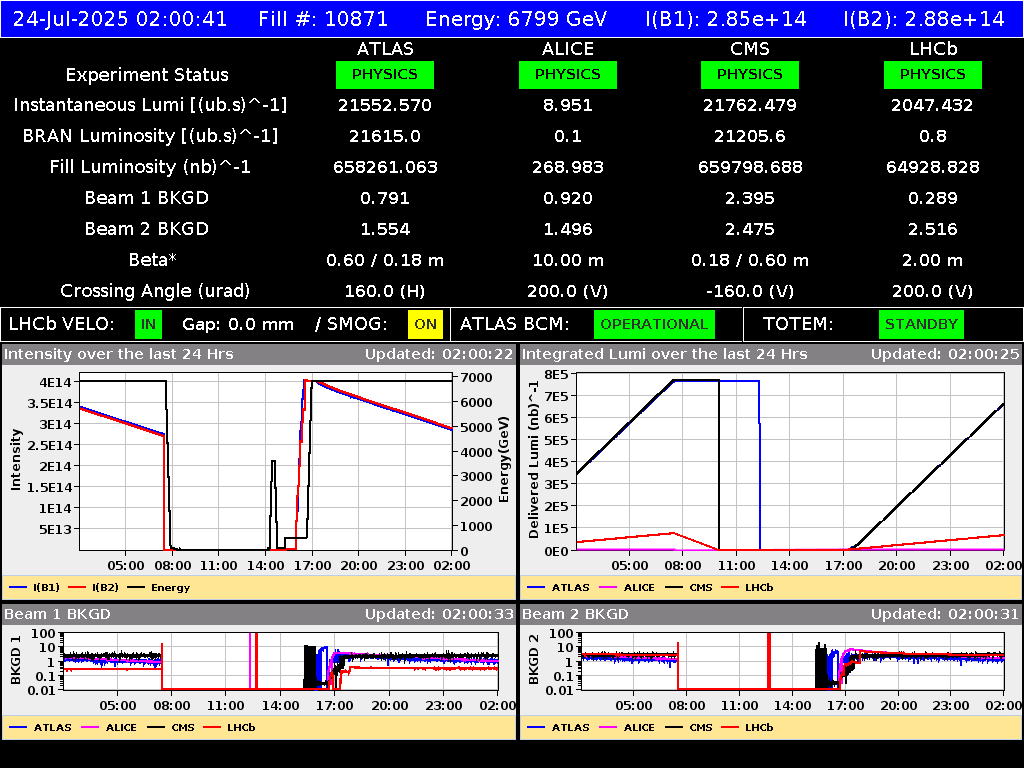Click the SMOG ON yellow indicator
This screenshot has height=768, width=1024.
[x=425, y=325]
